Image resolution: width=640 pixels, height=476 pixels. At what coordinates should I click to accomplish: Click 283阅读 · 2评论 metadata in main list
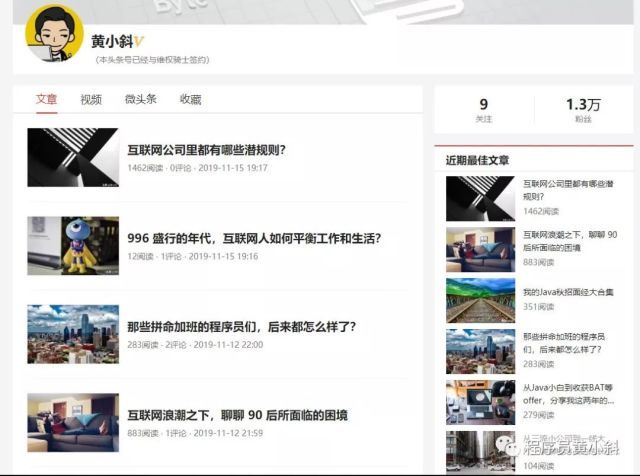(x=195, y=345)
